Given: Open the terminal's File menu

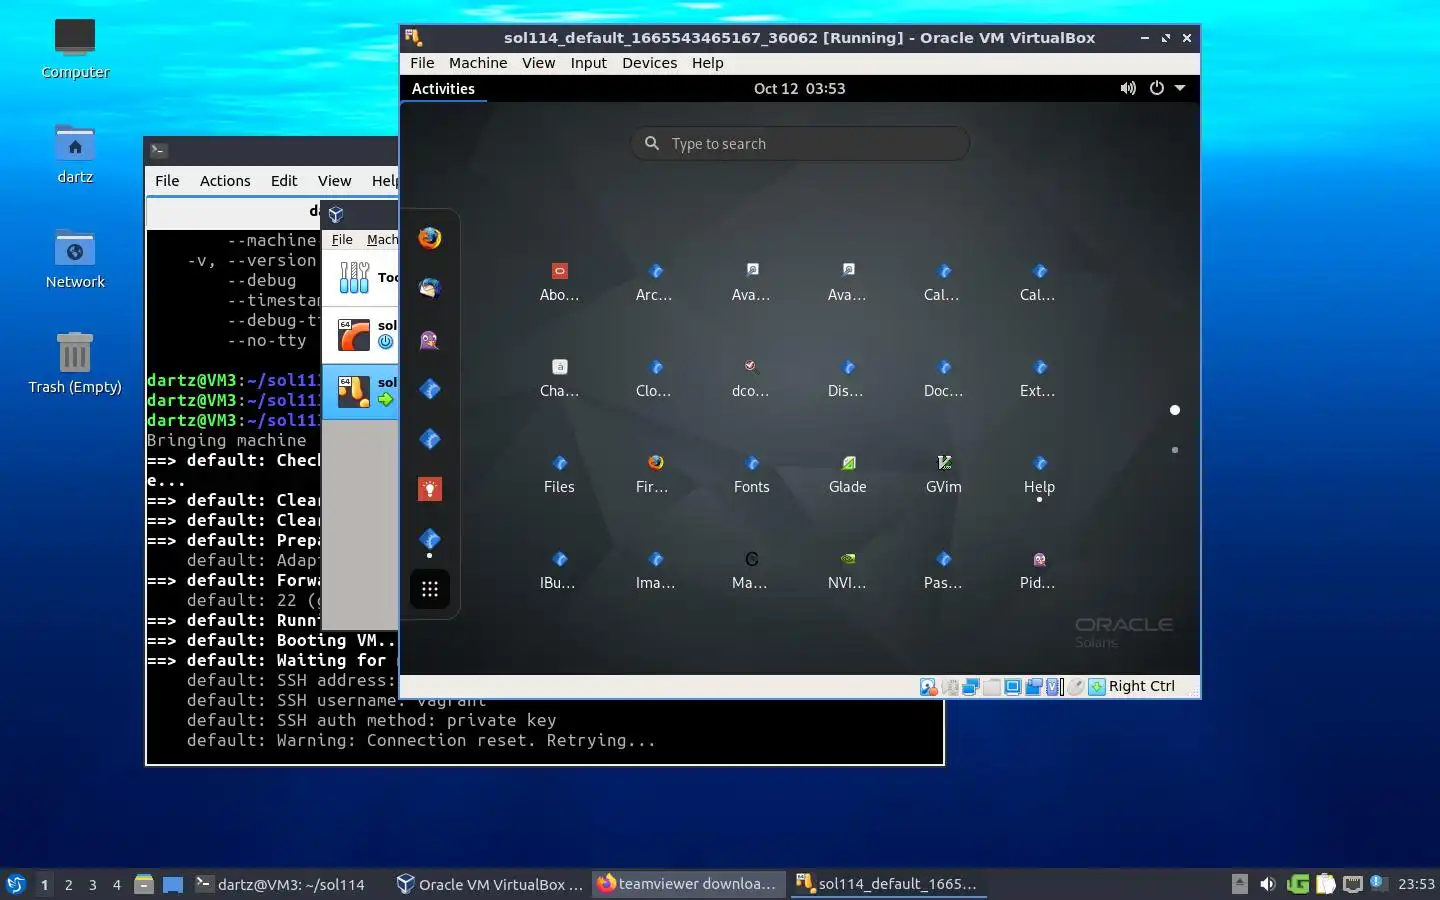Looking at the screenshot, I should (x=167, y=181).
